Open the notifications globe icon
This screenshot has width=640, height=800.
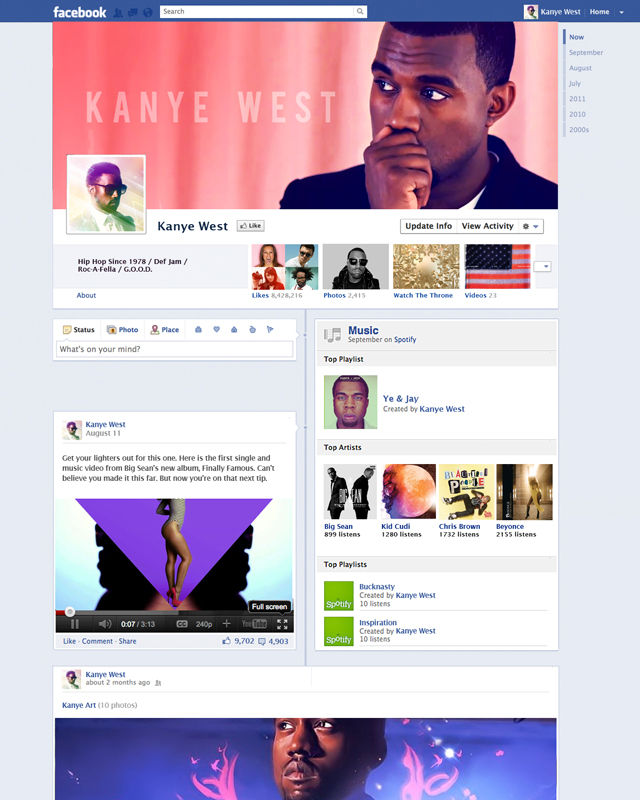148,13
